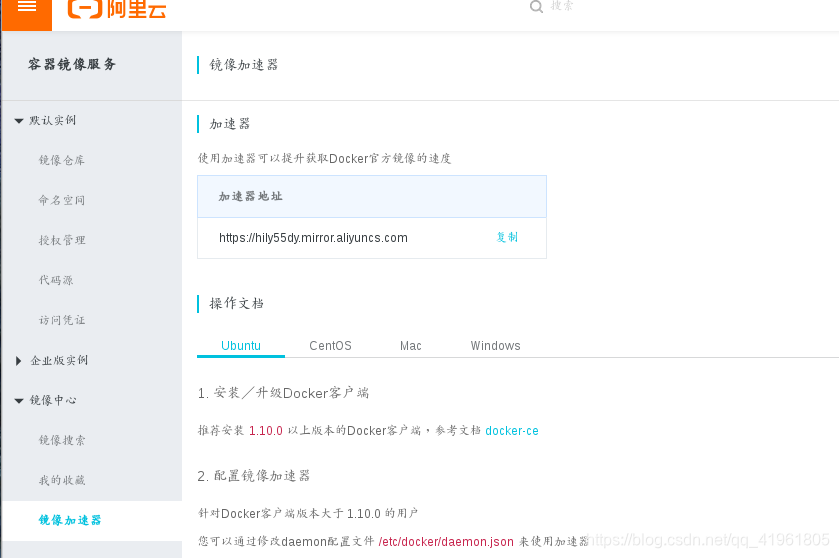
Task: Open 我的收藏 in the sidebar
Action: point(62,480)
